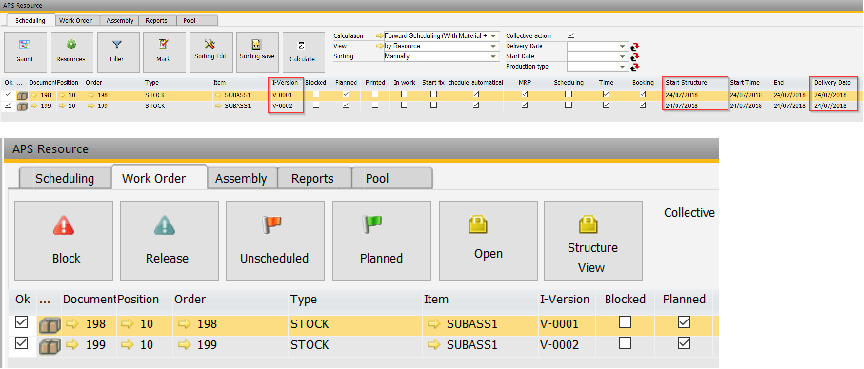Click Item link arrow for V-0001 row, lower grid
Image resolution: width=864 pixels, height=369 pixels.
[x=435, y=324]
